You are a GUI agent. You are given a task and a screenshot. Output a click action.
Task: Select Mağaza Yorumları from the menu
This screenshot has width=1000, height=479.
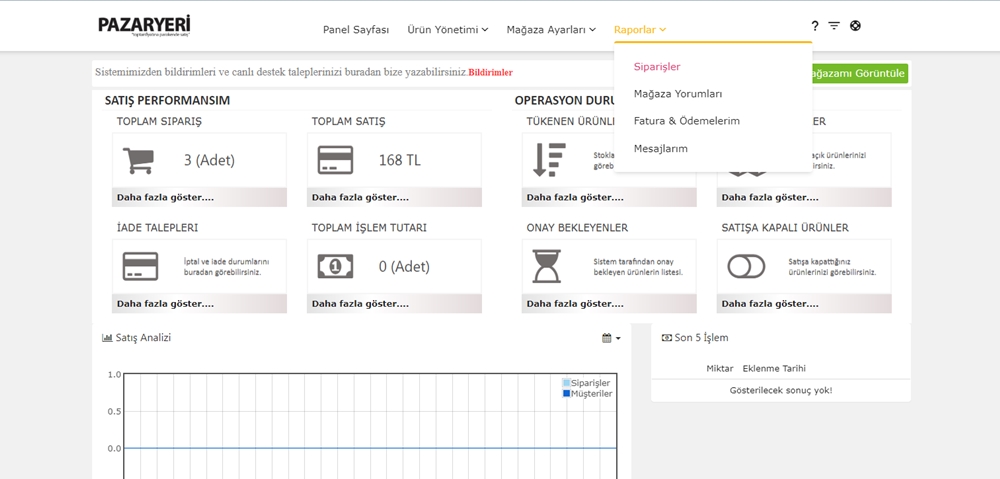tap(678, 94)
